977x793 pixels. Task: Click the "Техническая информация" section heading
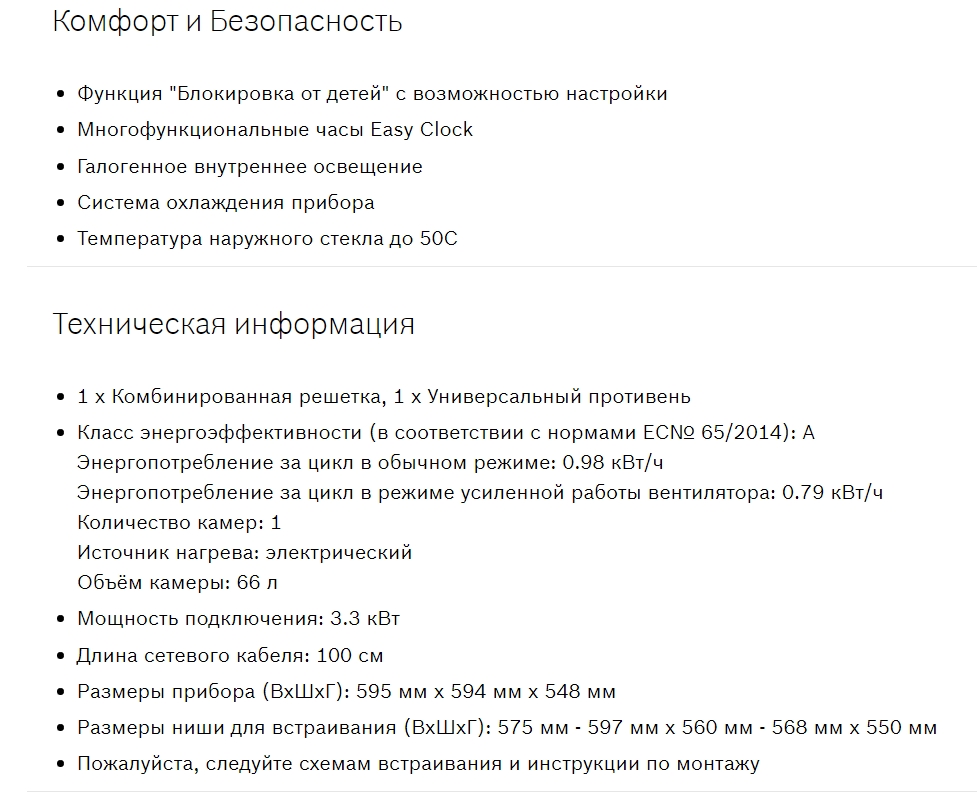233,325
